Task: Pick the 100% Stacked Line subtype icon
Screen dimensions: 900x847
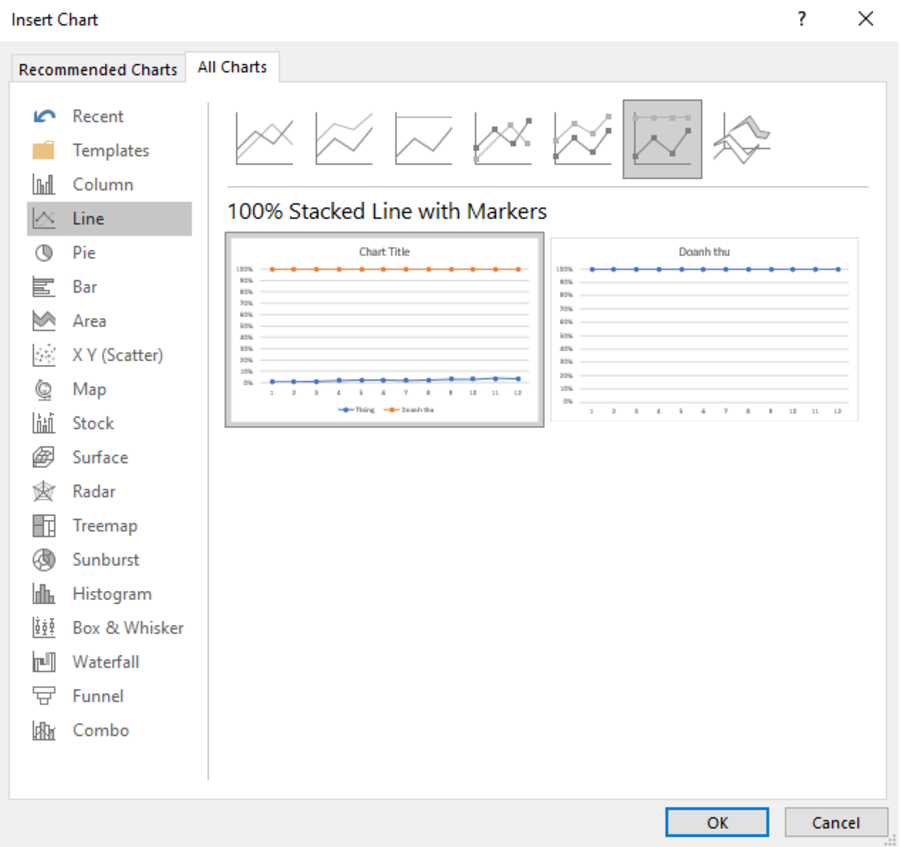Action: [x=424, y=139]
